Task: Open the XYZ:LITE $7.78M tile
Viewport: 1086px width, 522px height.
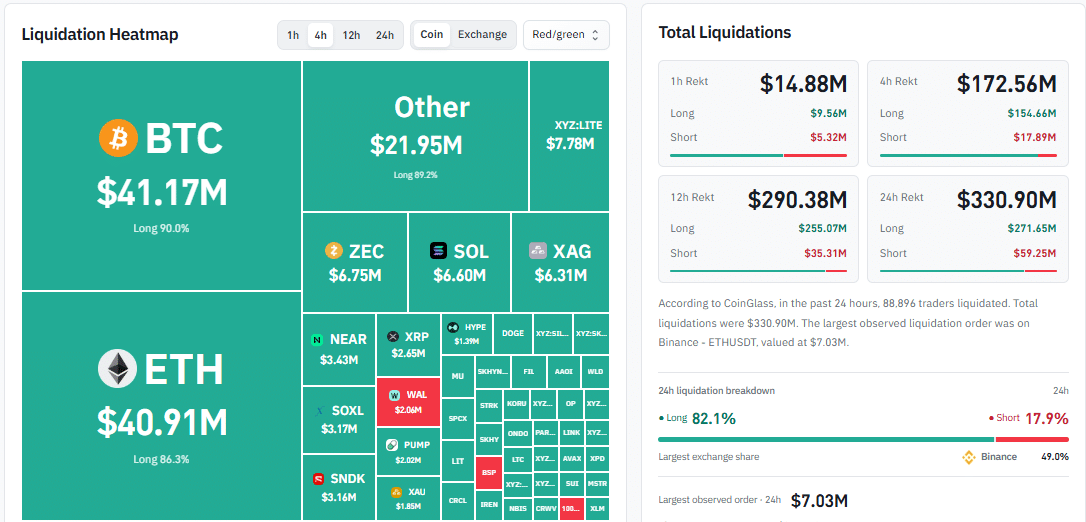Action: click(569, 136)
